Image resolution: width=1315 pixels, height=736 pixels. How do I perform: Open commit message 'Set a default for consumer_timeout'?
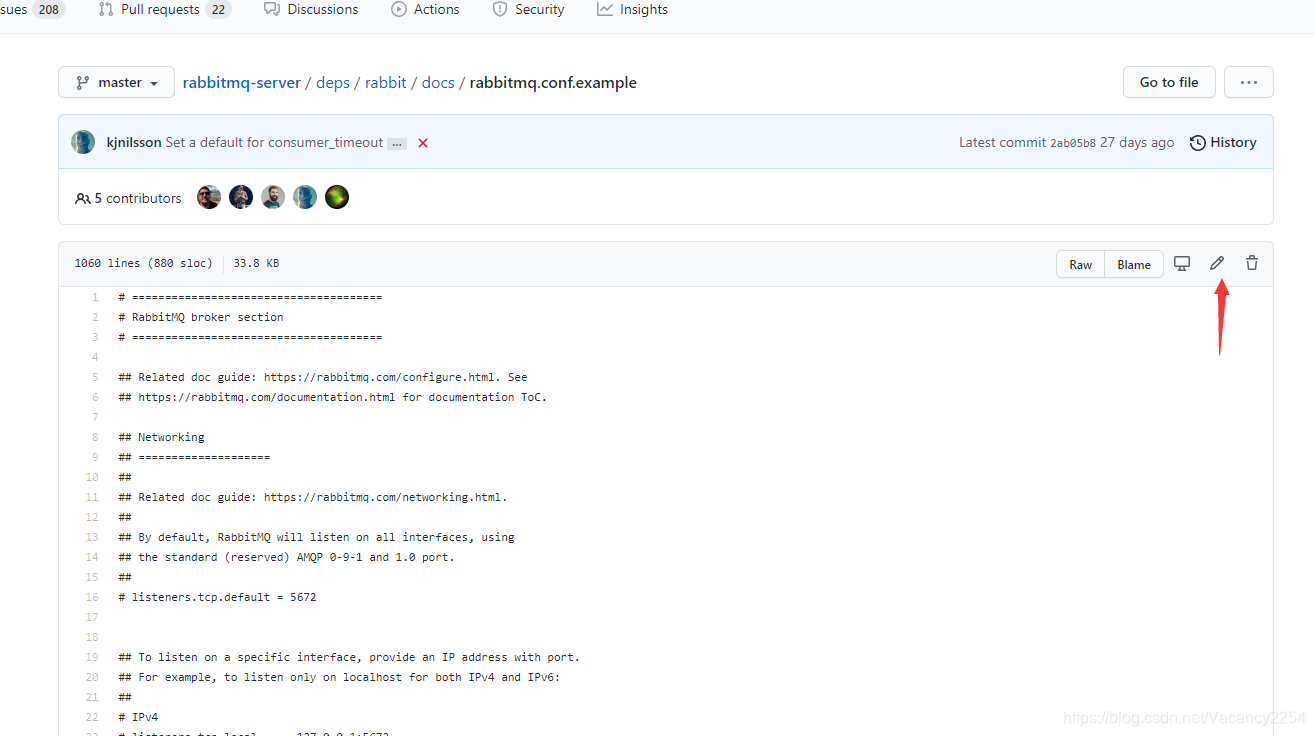[x=274, y=142]
